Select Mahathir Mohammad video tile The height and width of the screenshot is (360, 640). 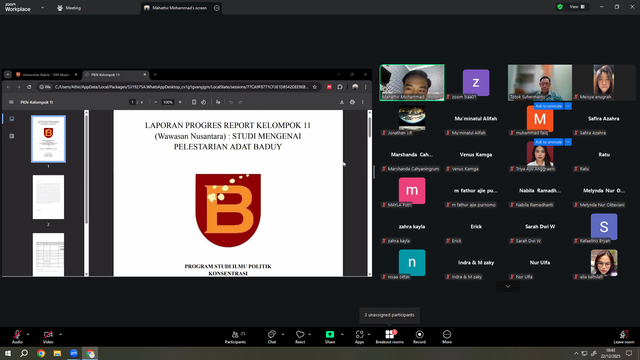tap(412, 82)
